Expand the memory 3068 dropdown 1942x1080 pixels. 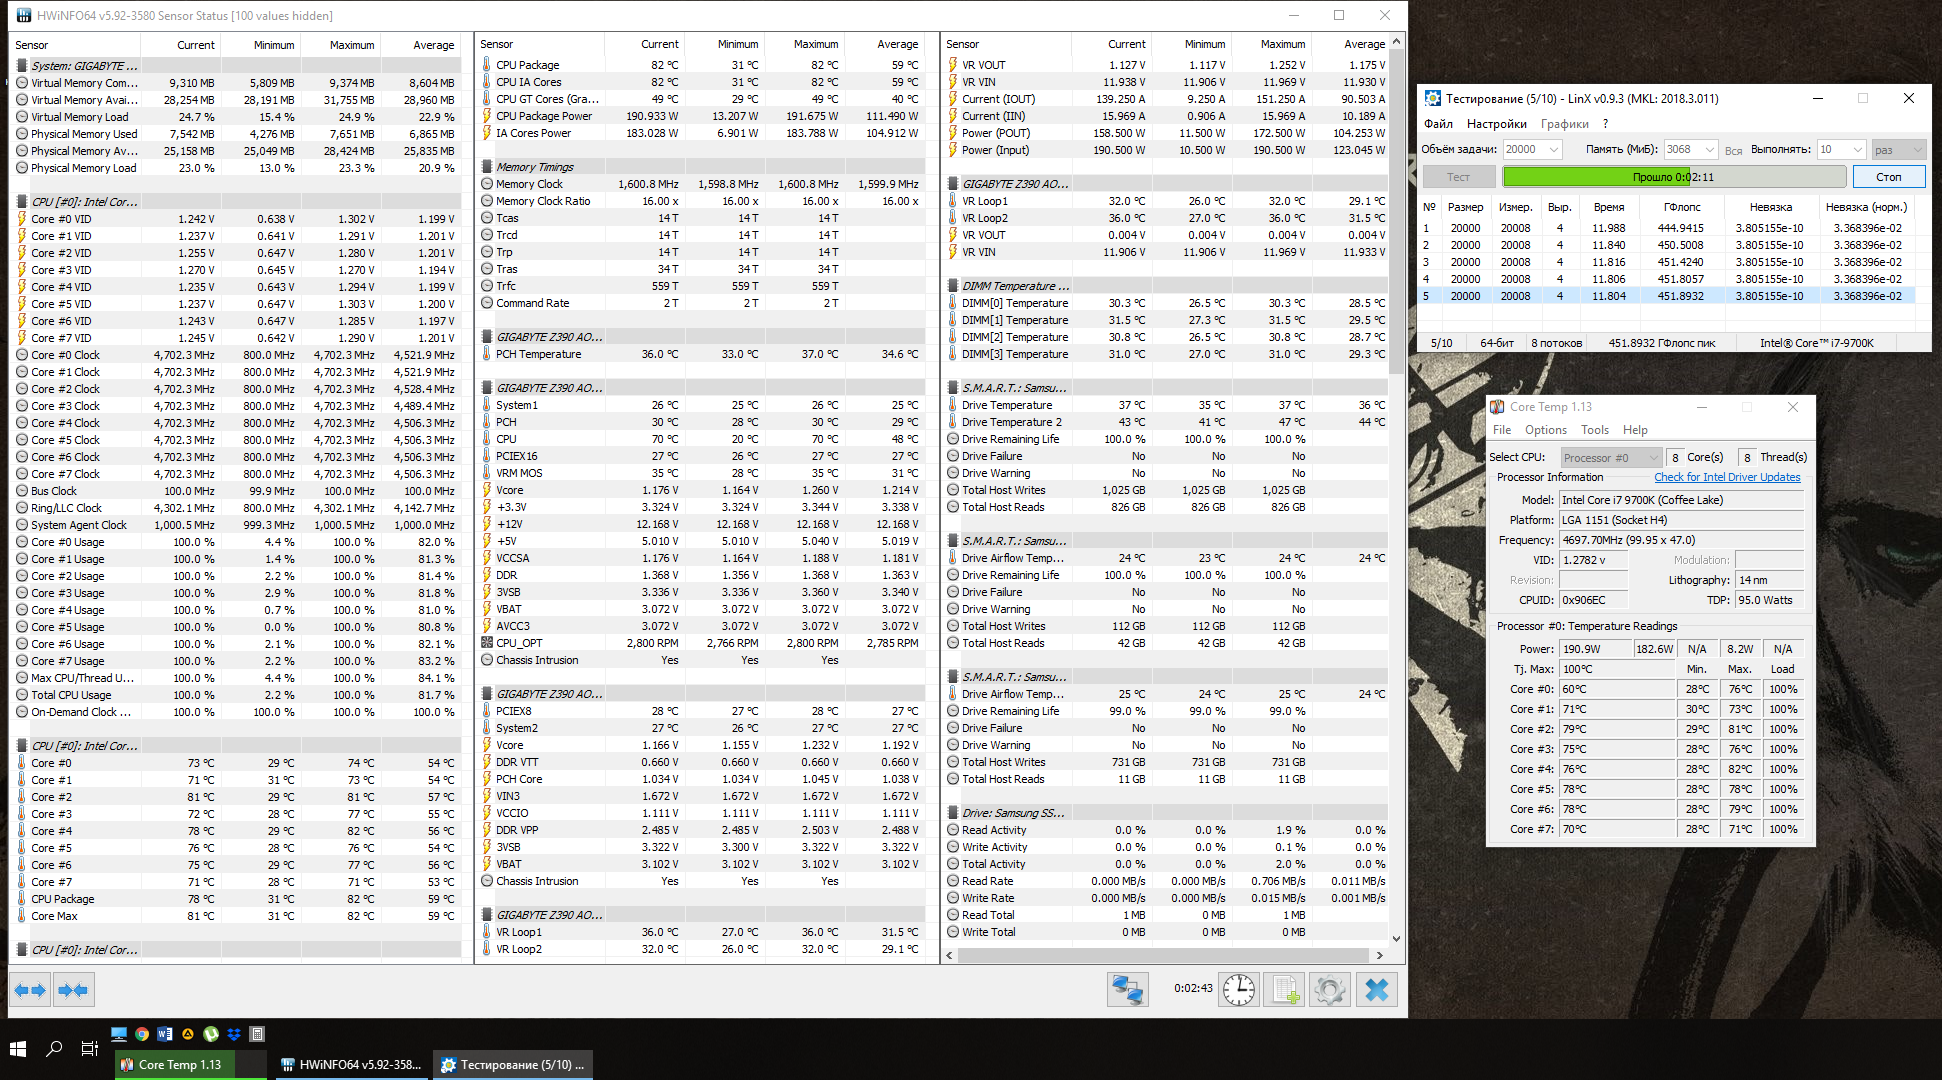point(1709,149)
